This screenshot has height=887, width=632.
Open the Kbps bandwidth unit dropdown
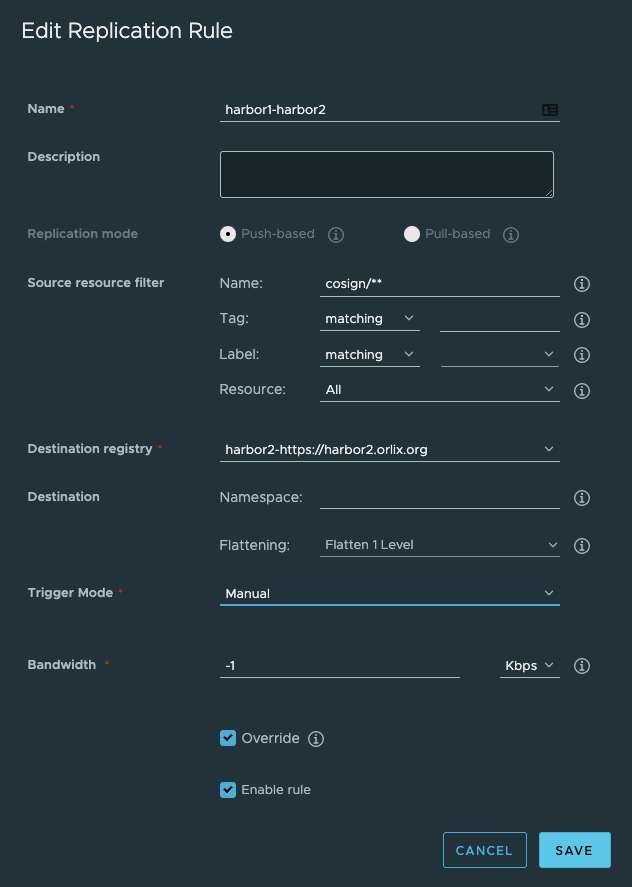tap(529, 666)
